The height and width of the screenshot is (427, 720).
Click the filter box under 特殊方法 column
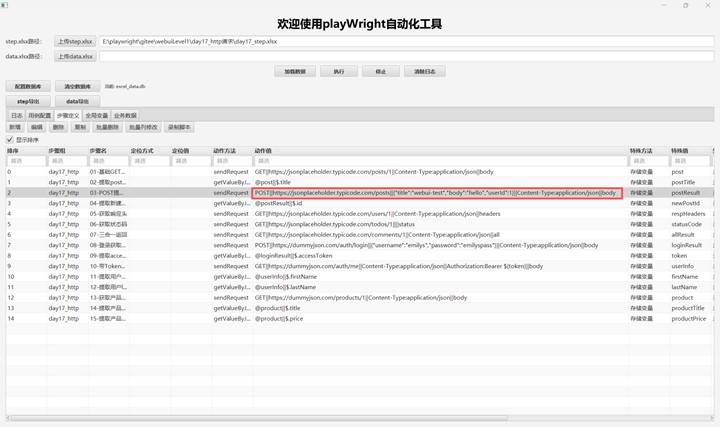click(649, 161)
